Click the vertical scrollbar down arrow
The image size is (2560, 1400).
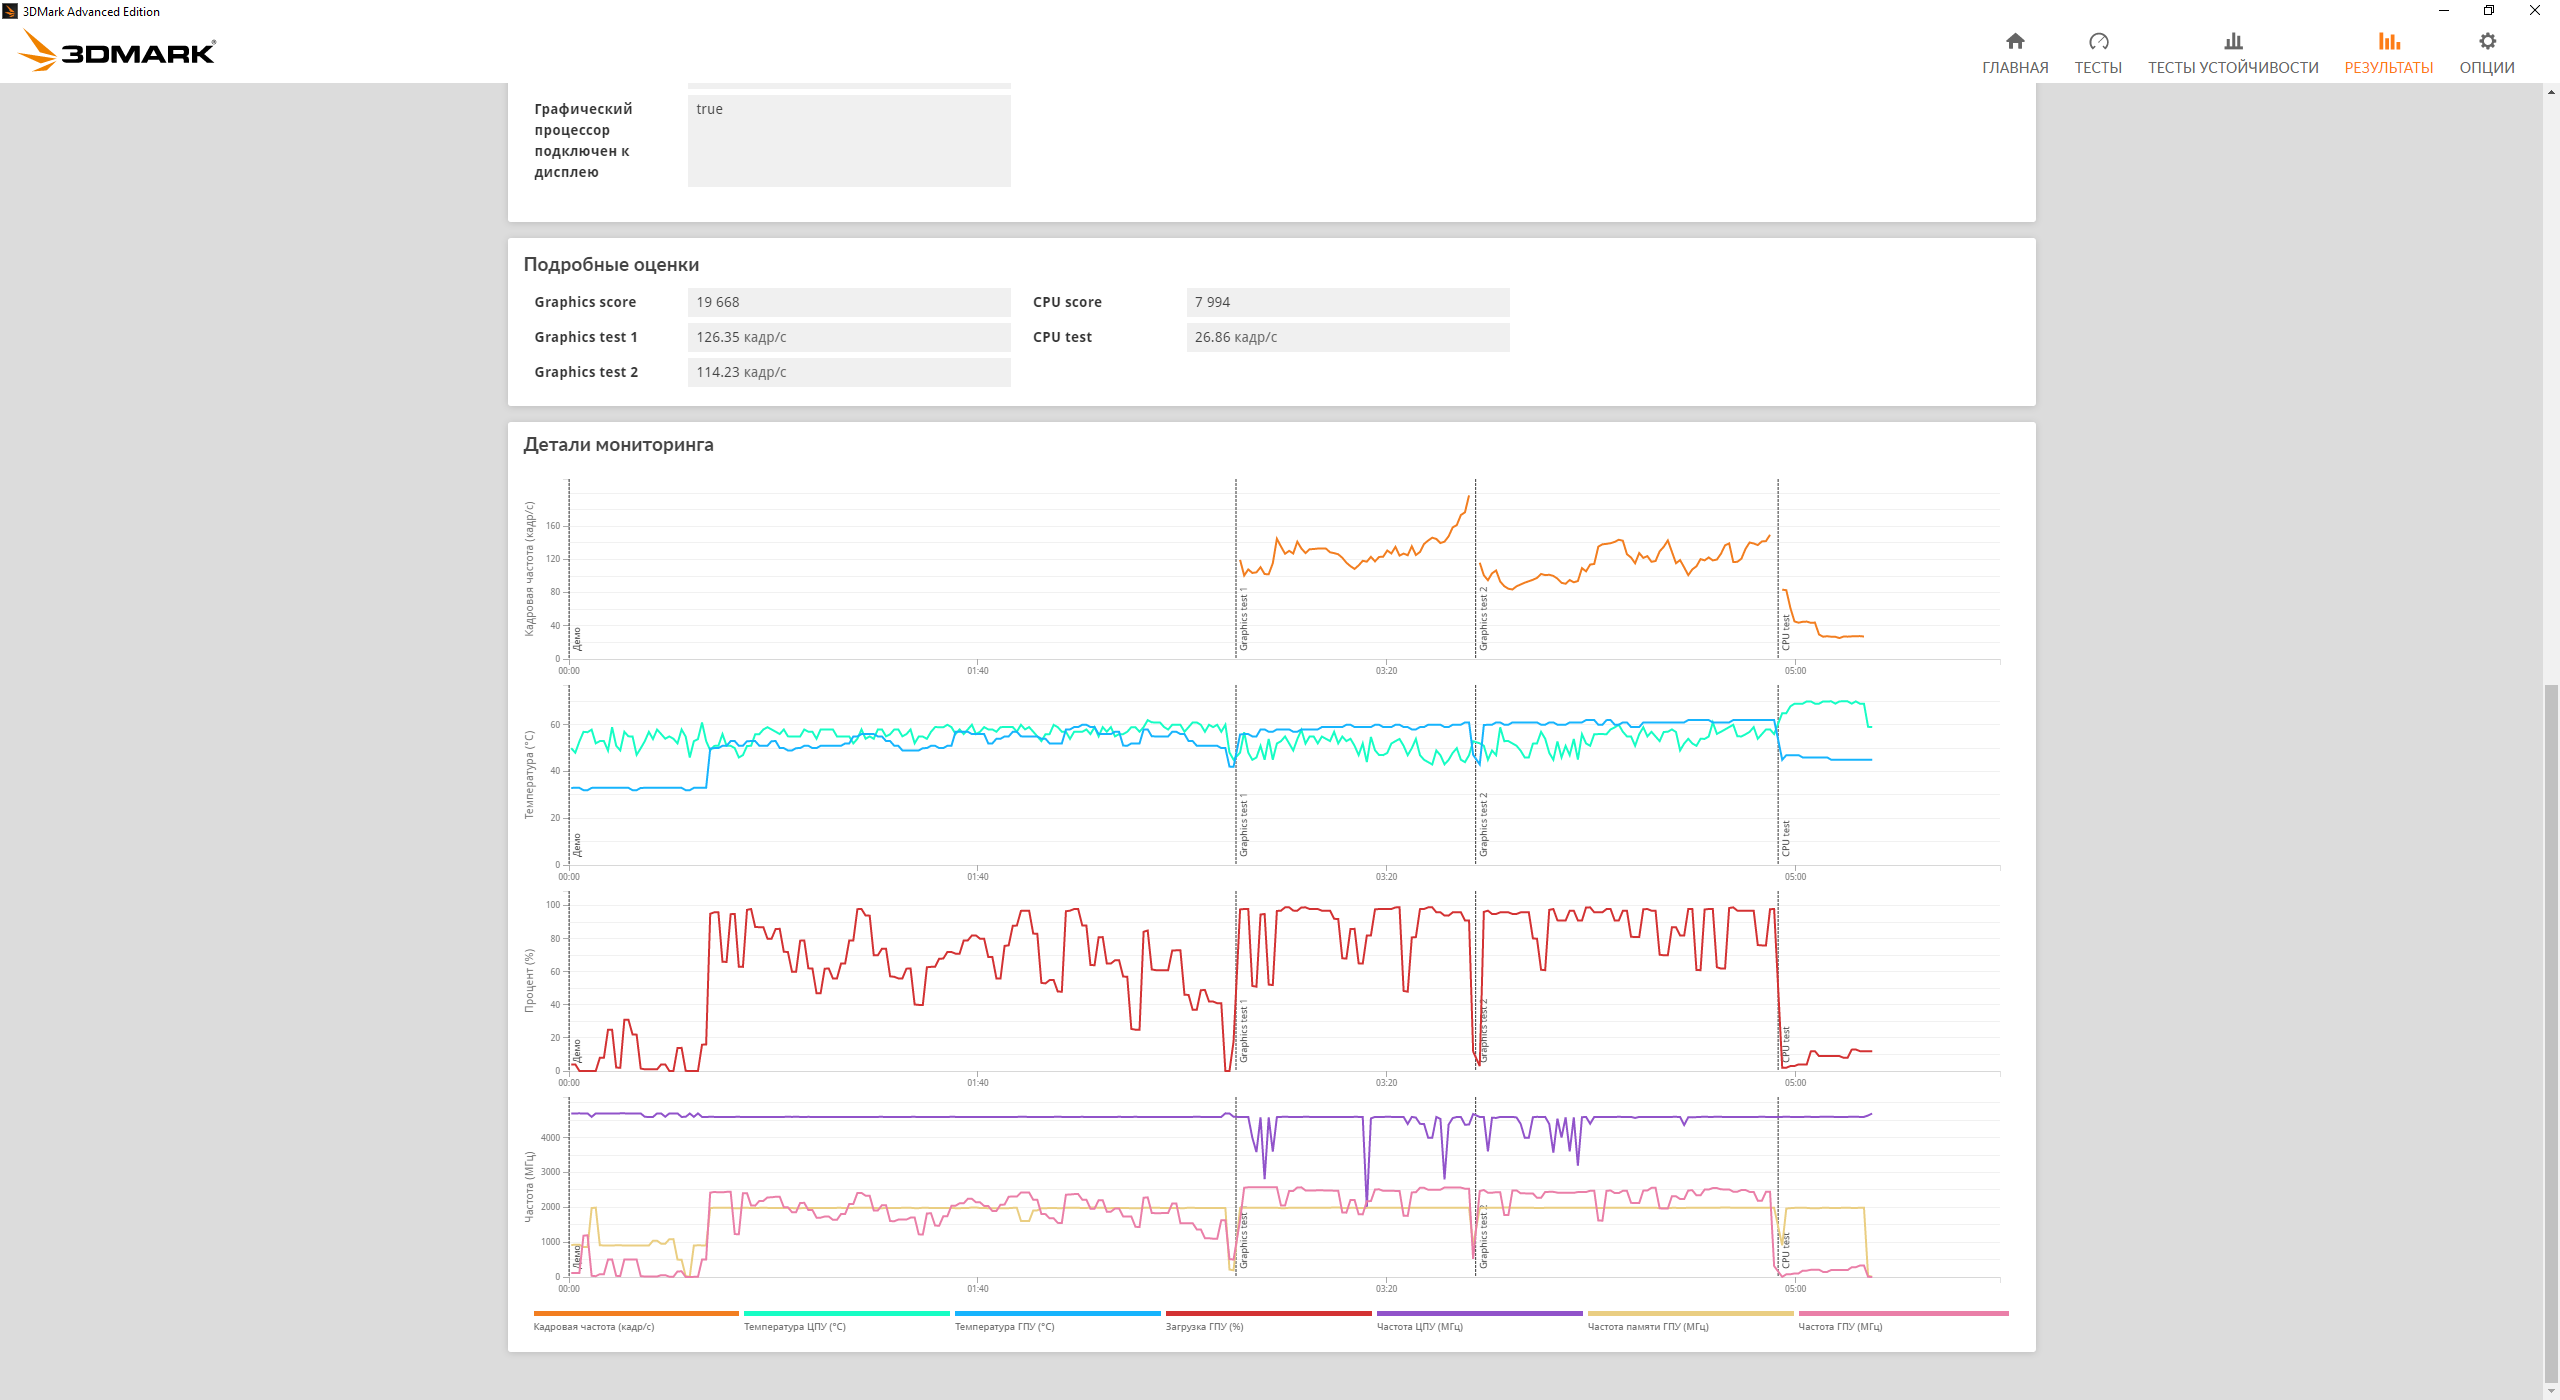coord(2551,1391)
